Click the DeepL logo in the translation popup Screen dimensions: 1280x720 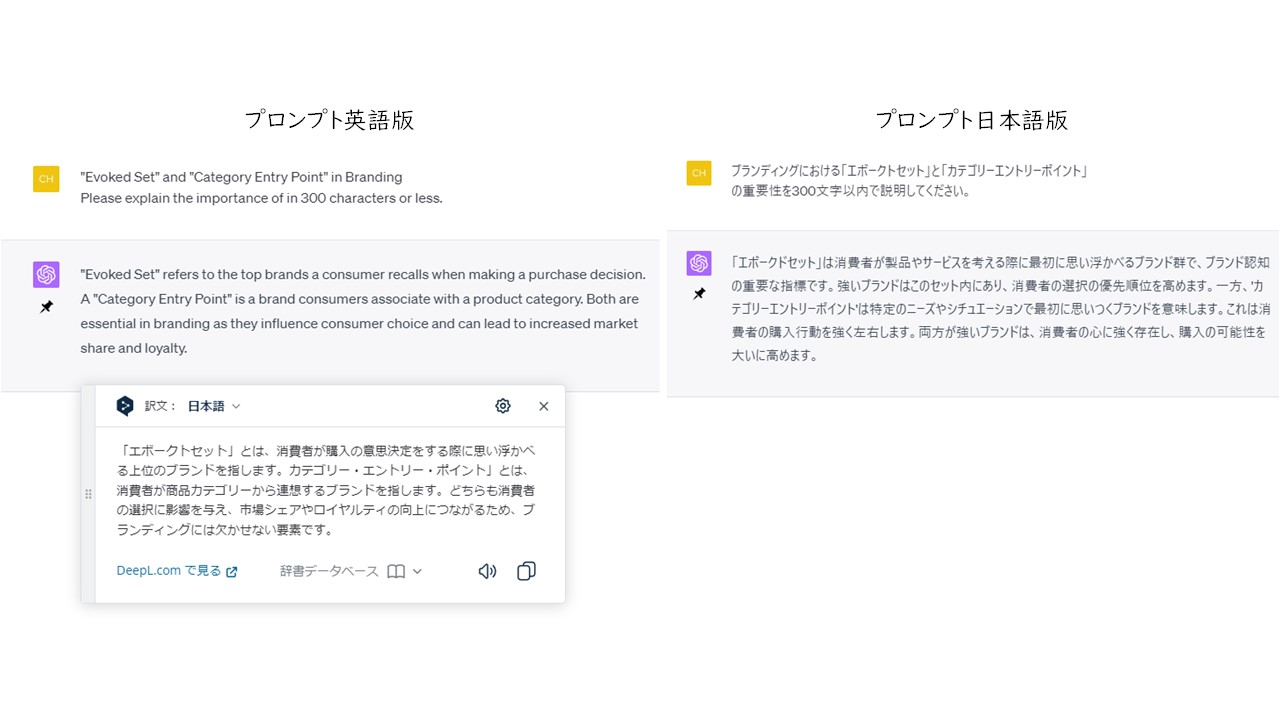pyautogui.click(x=125, y=406)
